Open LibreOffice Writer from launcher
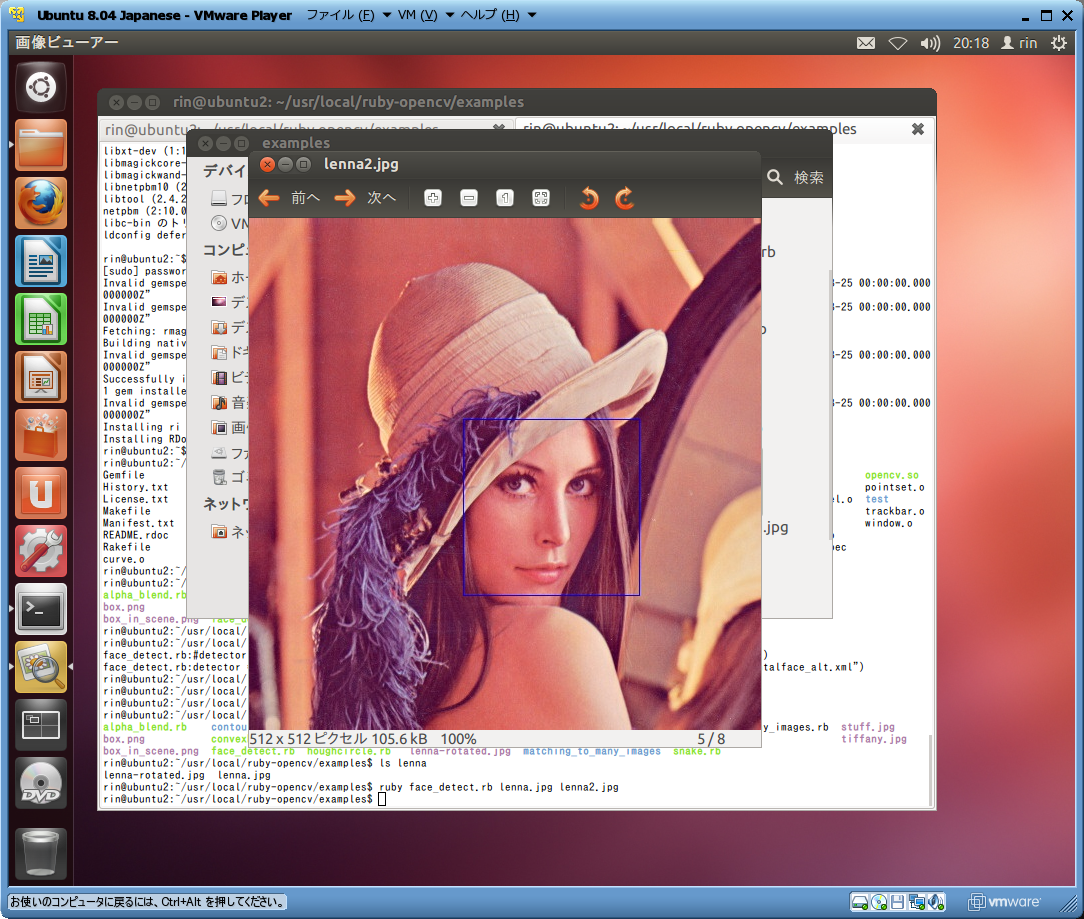Screen dimensions: 1084x919 pos(41,261)
